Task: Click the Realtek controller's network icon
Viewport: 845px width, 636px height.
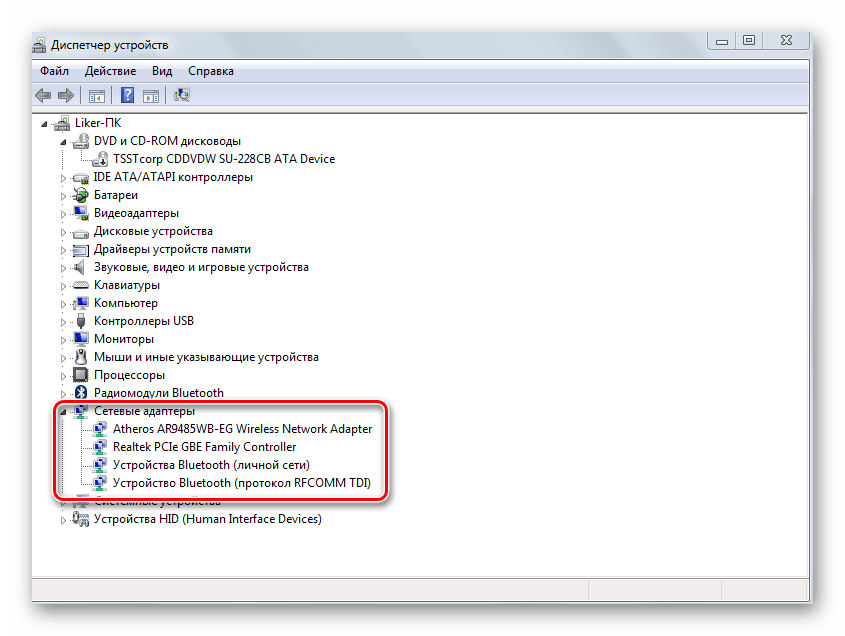Action: pos(100,447)
